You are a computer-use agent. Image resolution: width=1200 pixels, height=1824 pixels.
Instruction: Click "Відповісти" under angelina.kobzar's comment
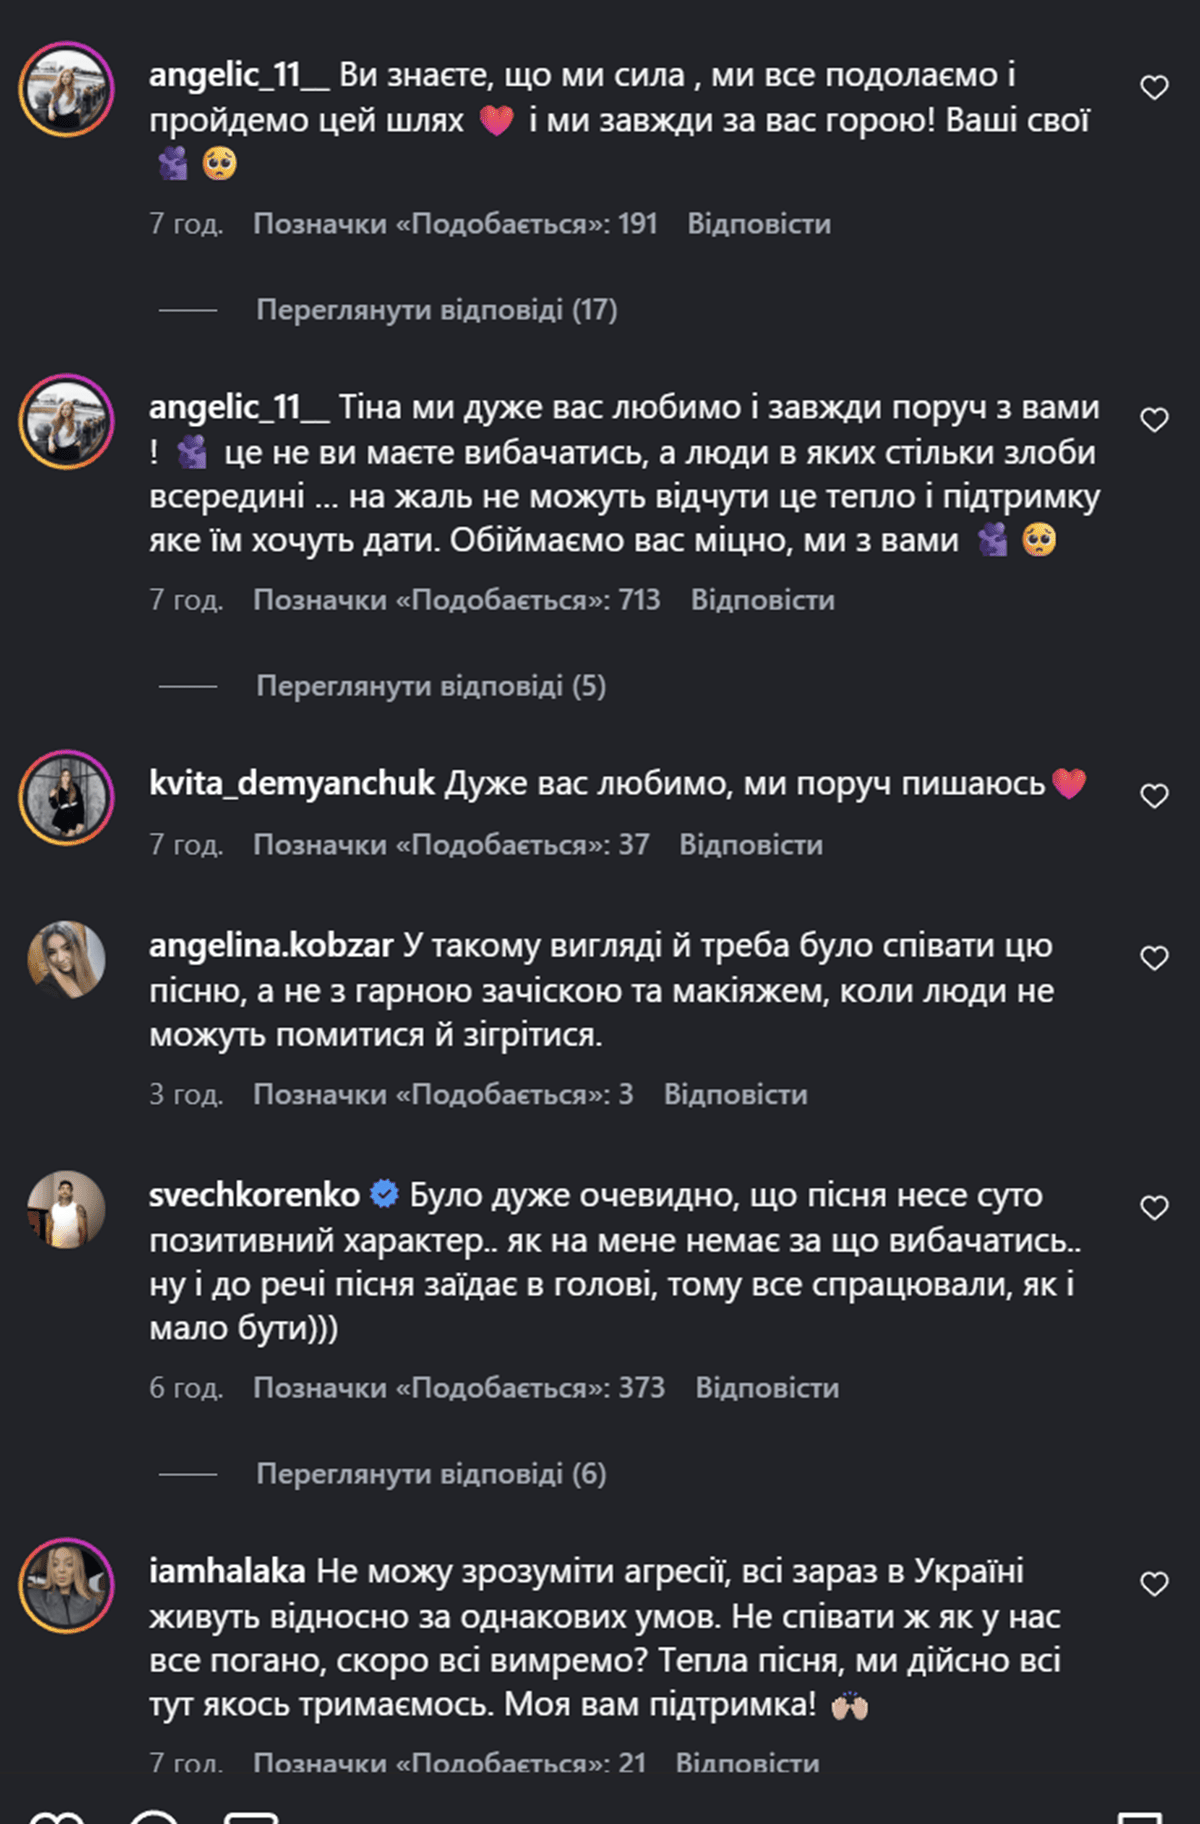pyautogui.click(x=735, y=1095)
